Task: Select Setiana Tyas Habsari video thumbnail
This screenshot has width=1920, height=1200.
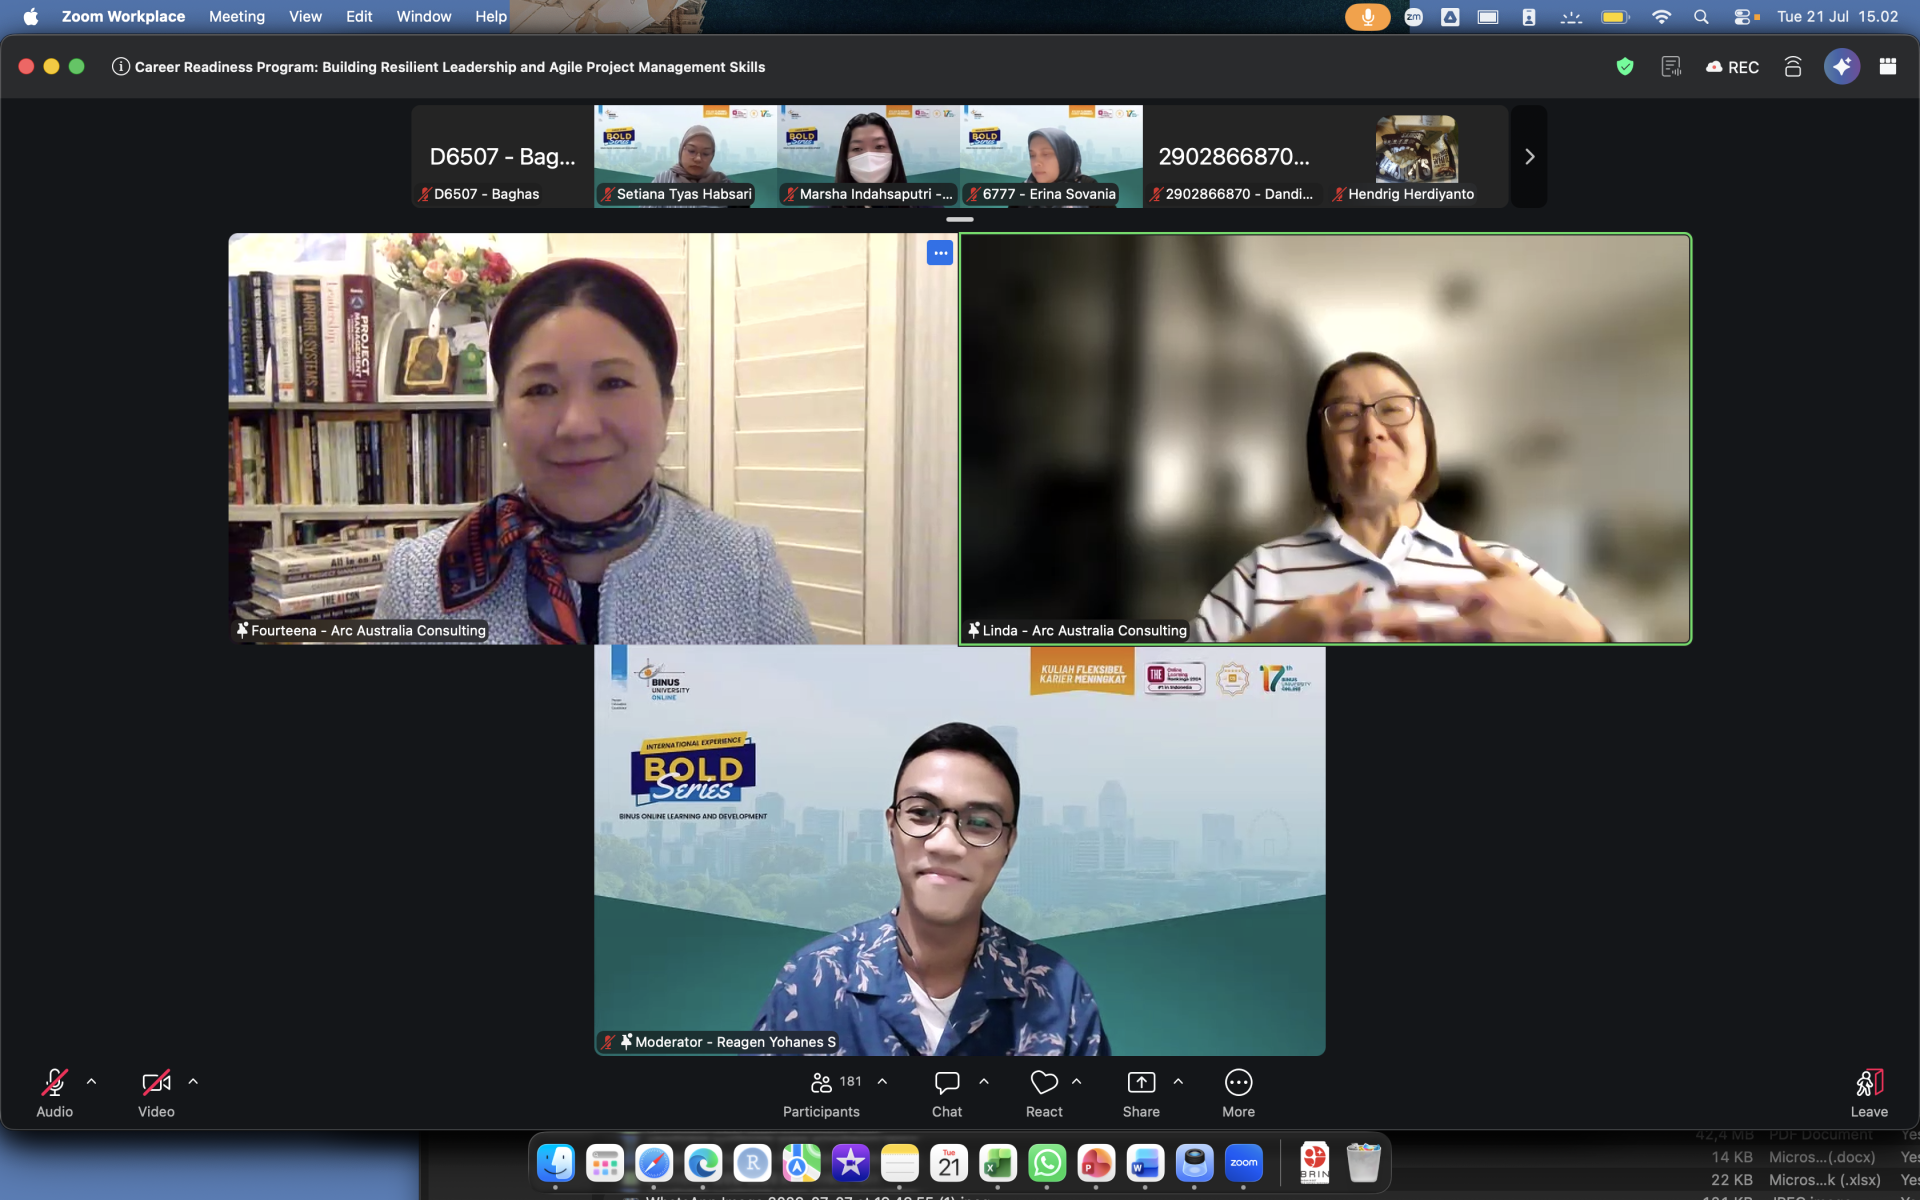Action: (x=685, y=157)
